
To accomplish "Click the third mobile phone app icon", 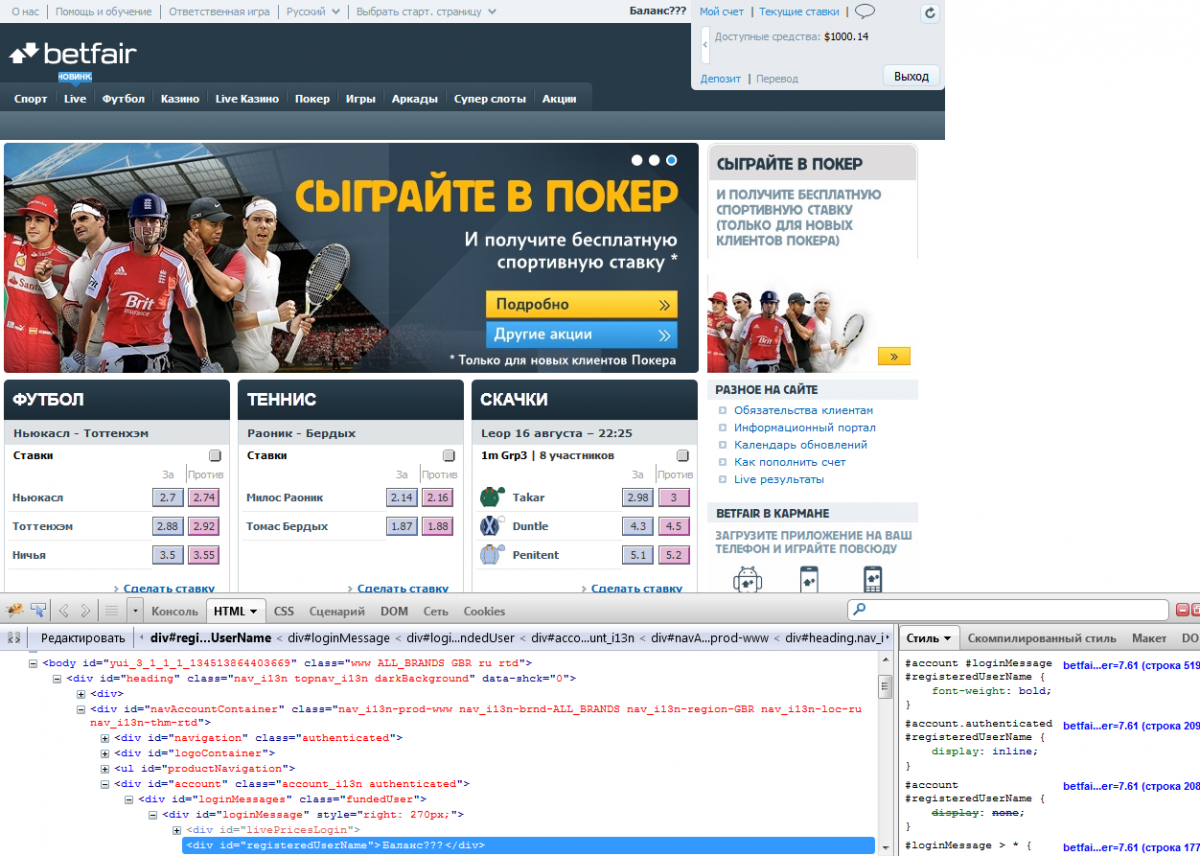I will pos(872,579).
